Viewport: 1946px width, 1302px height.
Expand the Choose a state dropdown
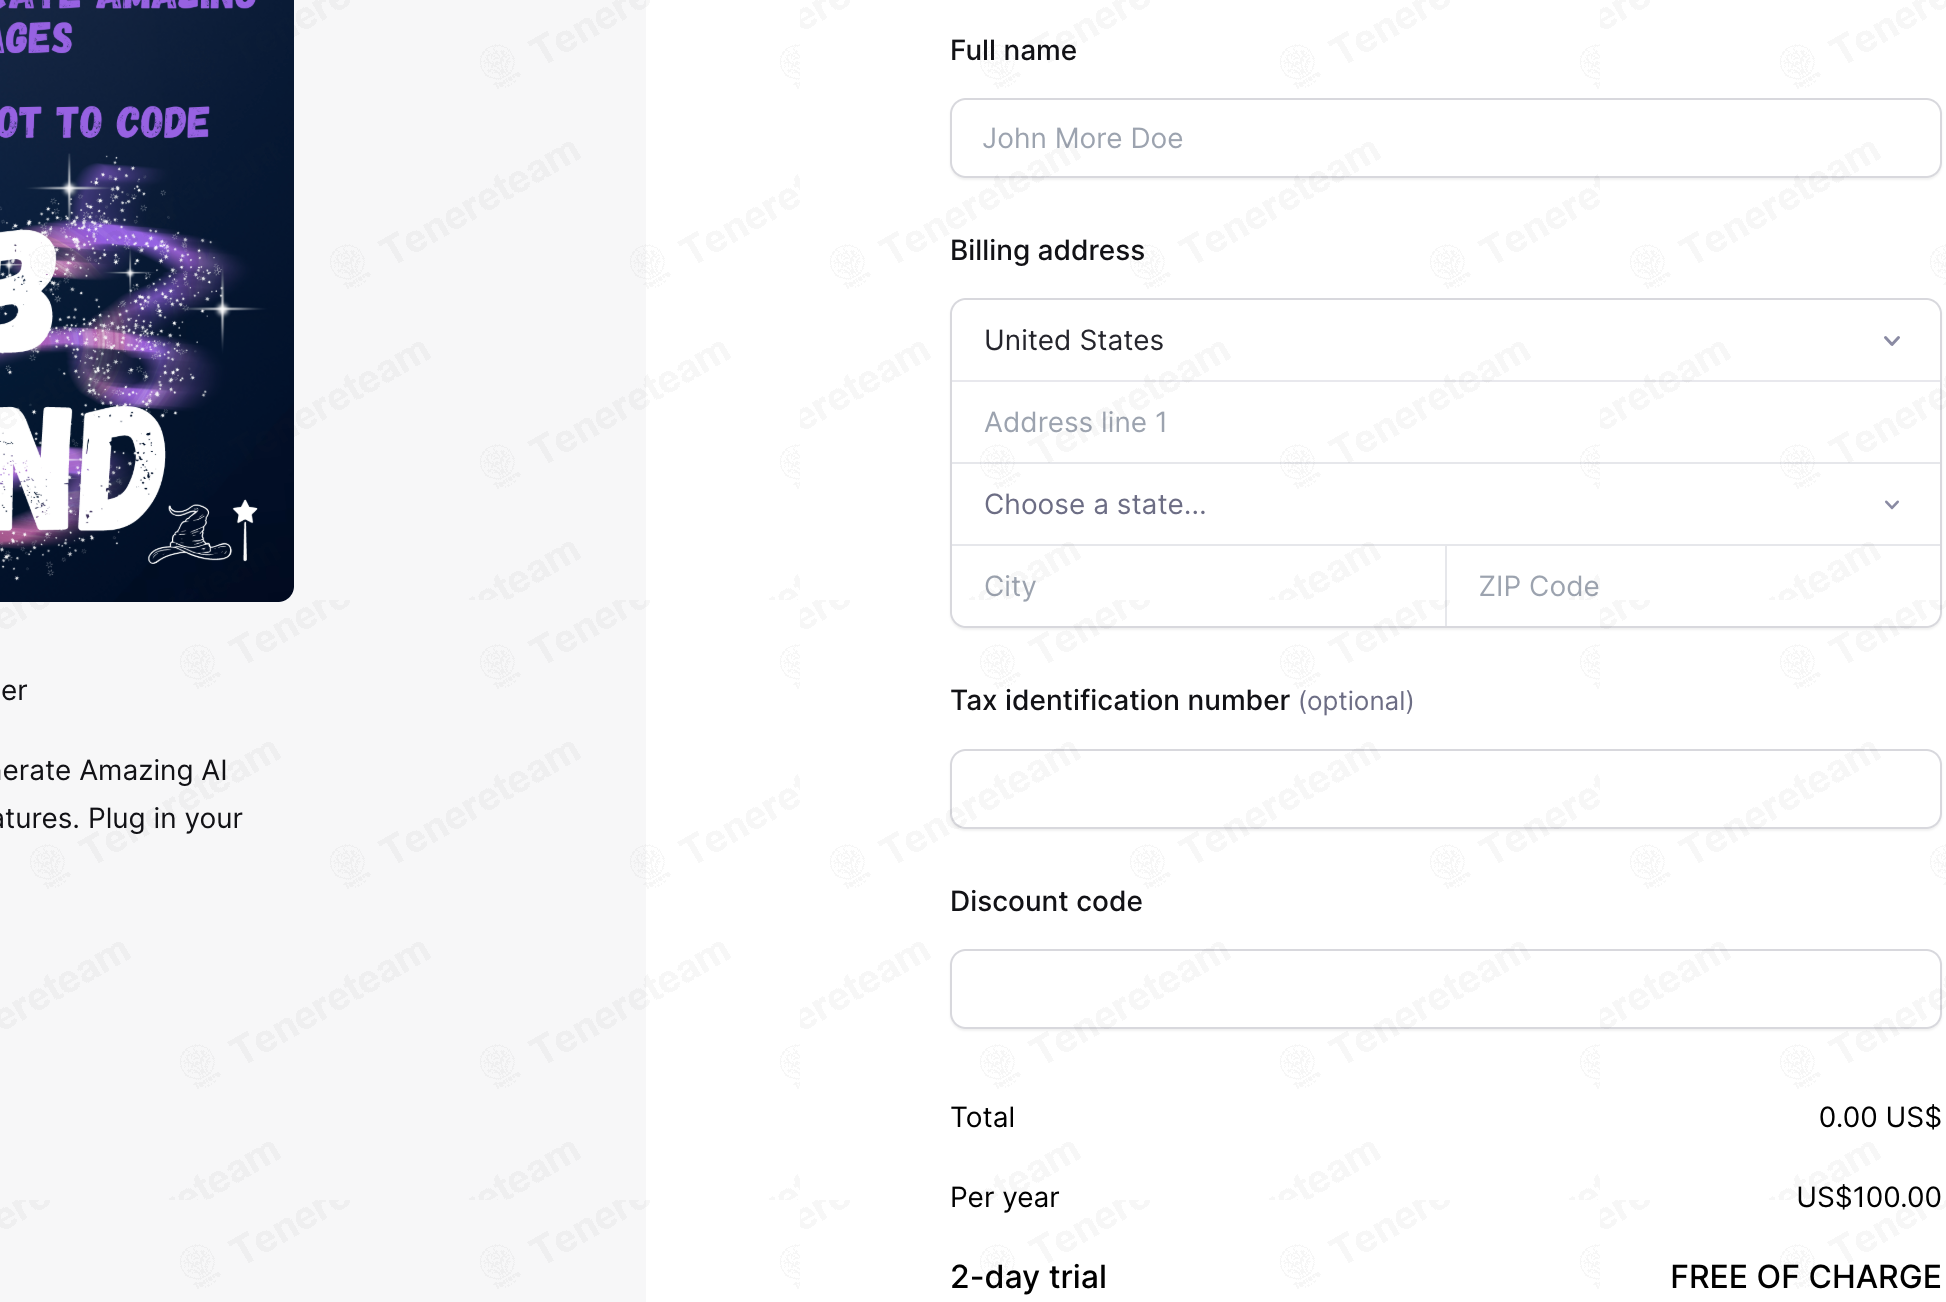point(1445,504)
